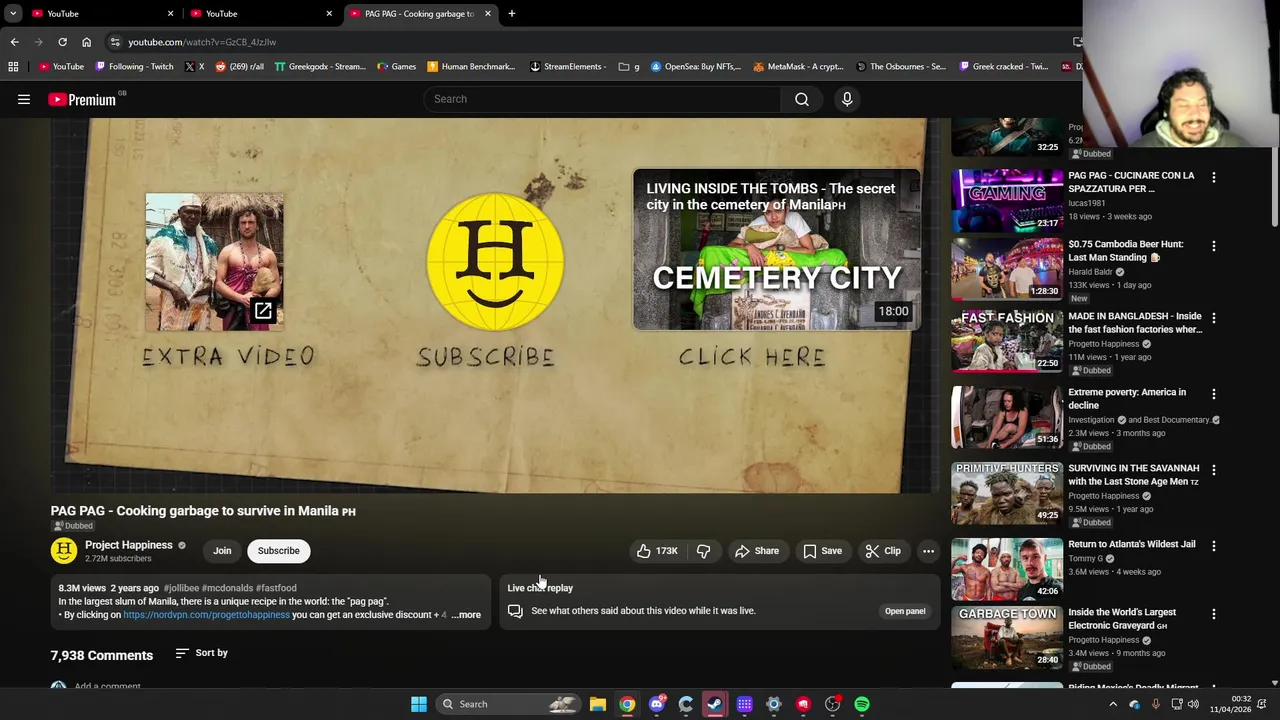The width and height of the screenshot is (1280, 720).
Task: Open the Human Benchmark bookmark
Action: pyautogui.click(x=471, y=67)
